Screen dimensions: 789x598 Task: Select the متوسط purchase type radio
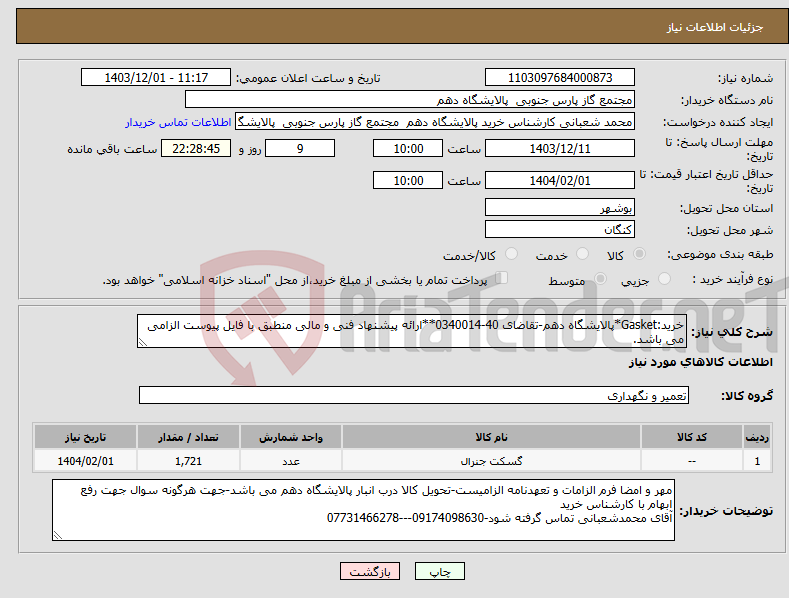pos(600,278)
